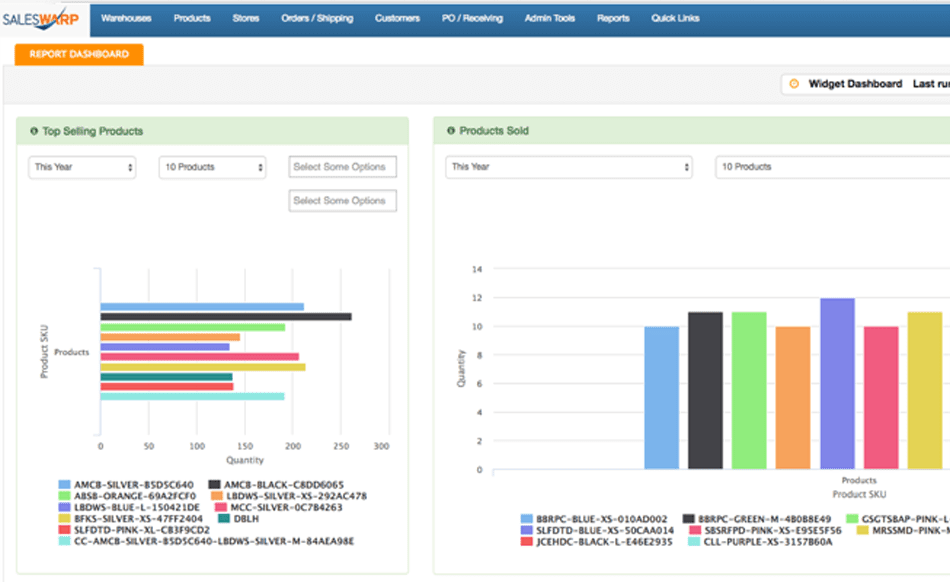Click first Select Some Options field
This screenshot has height=582, width=950.
[x=342, y=167]
